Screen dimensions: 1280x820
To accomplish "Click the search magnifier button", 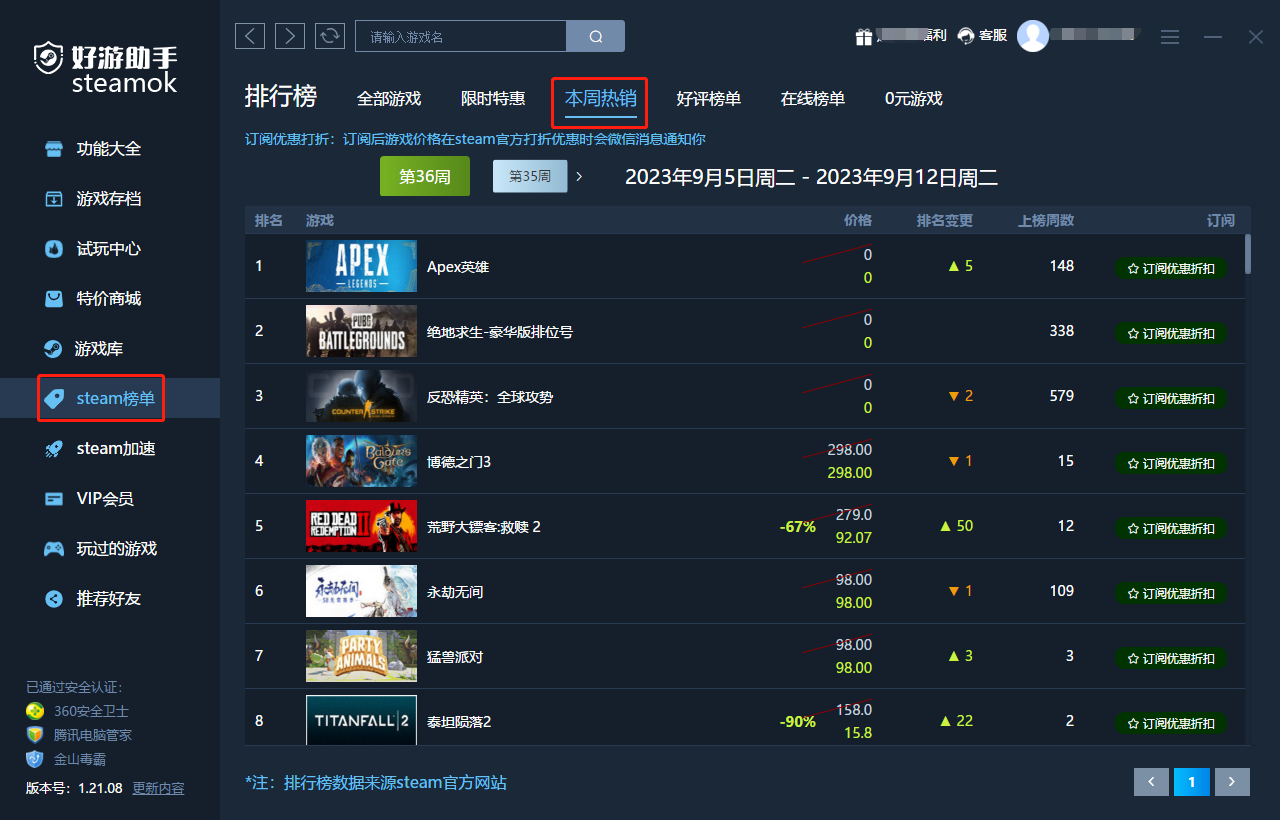I will click(596, 36).
